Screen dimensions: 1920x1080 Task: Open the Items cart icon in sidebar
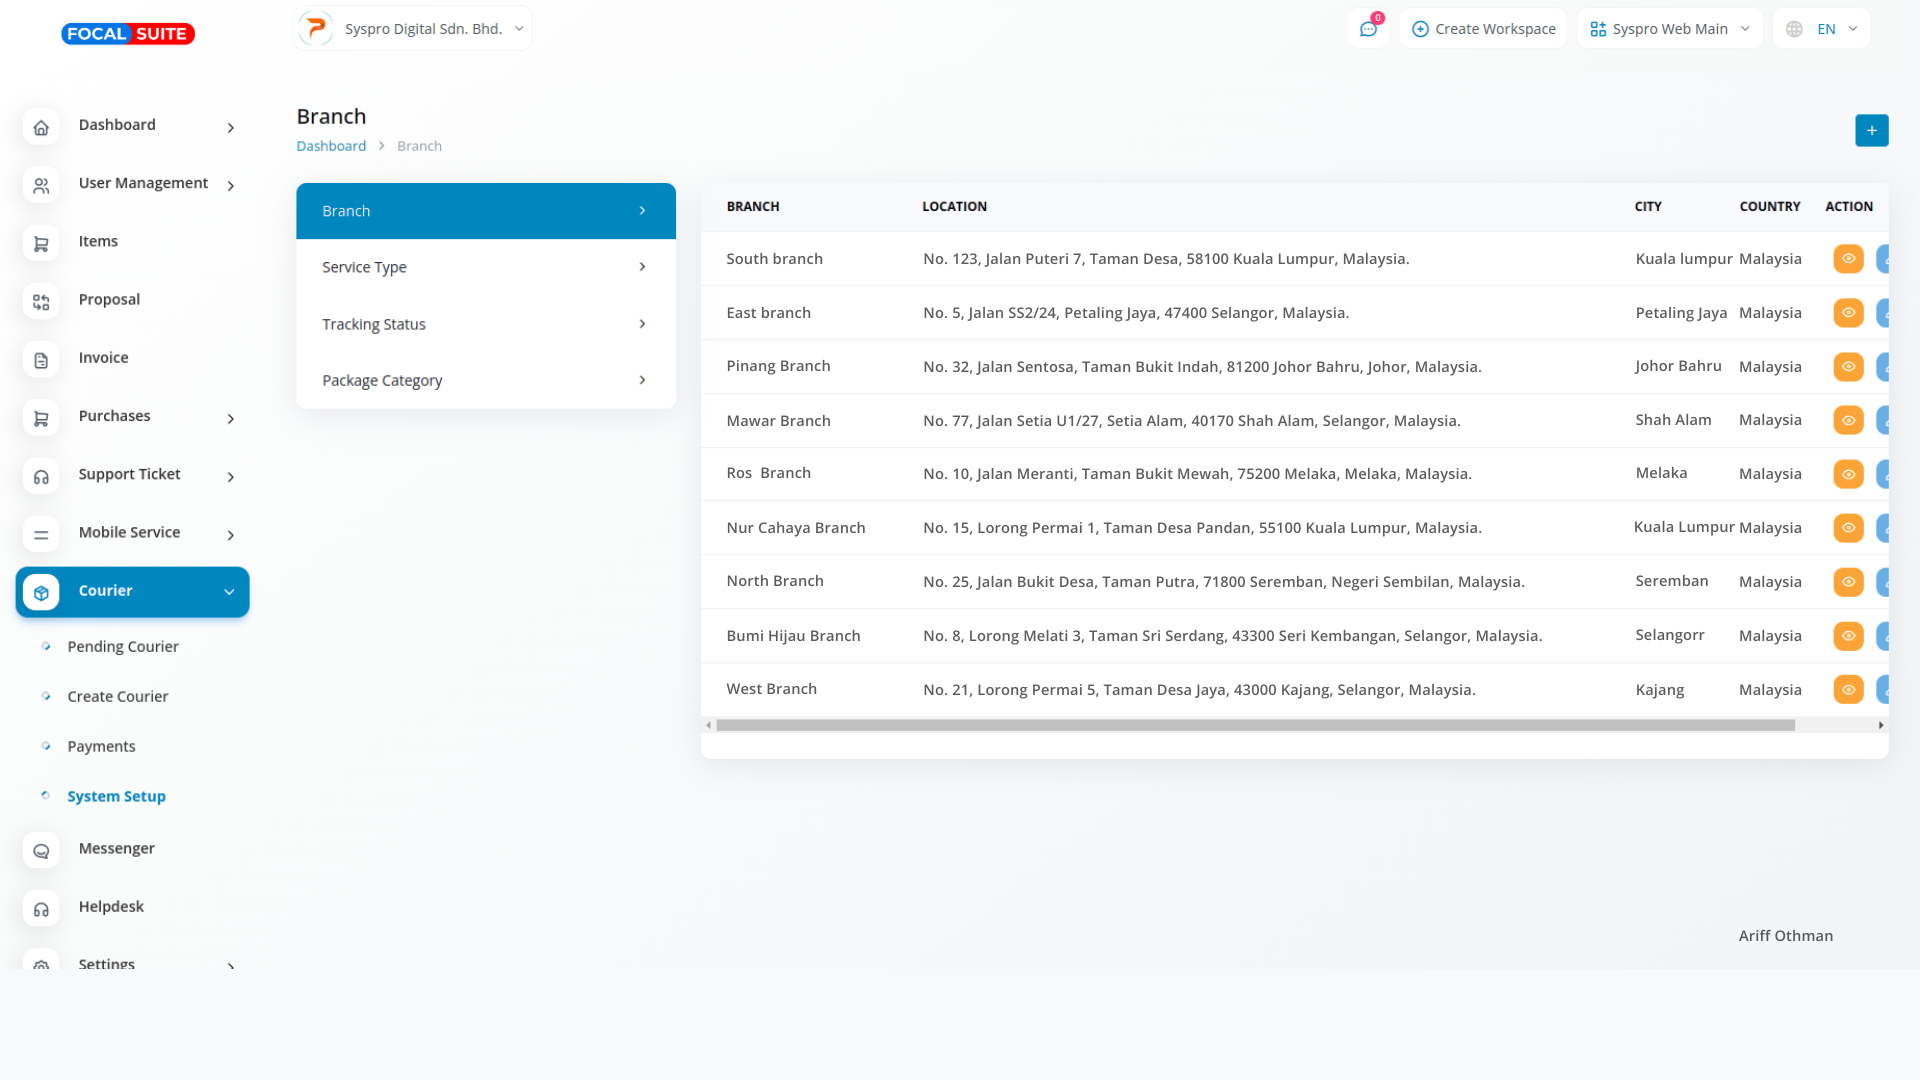tap(41, 243)
